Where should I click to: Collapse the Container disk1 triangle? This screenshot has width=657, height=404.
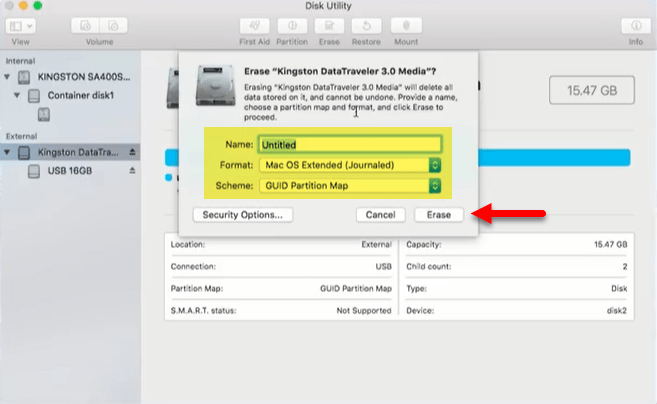click(17, 95)
